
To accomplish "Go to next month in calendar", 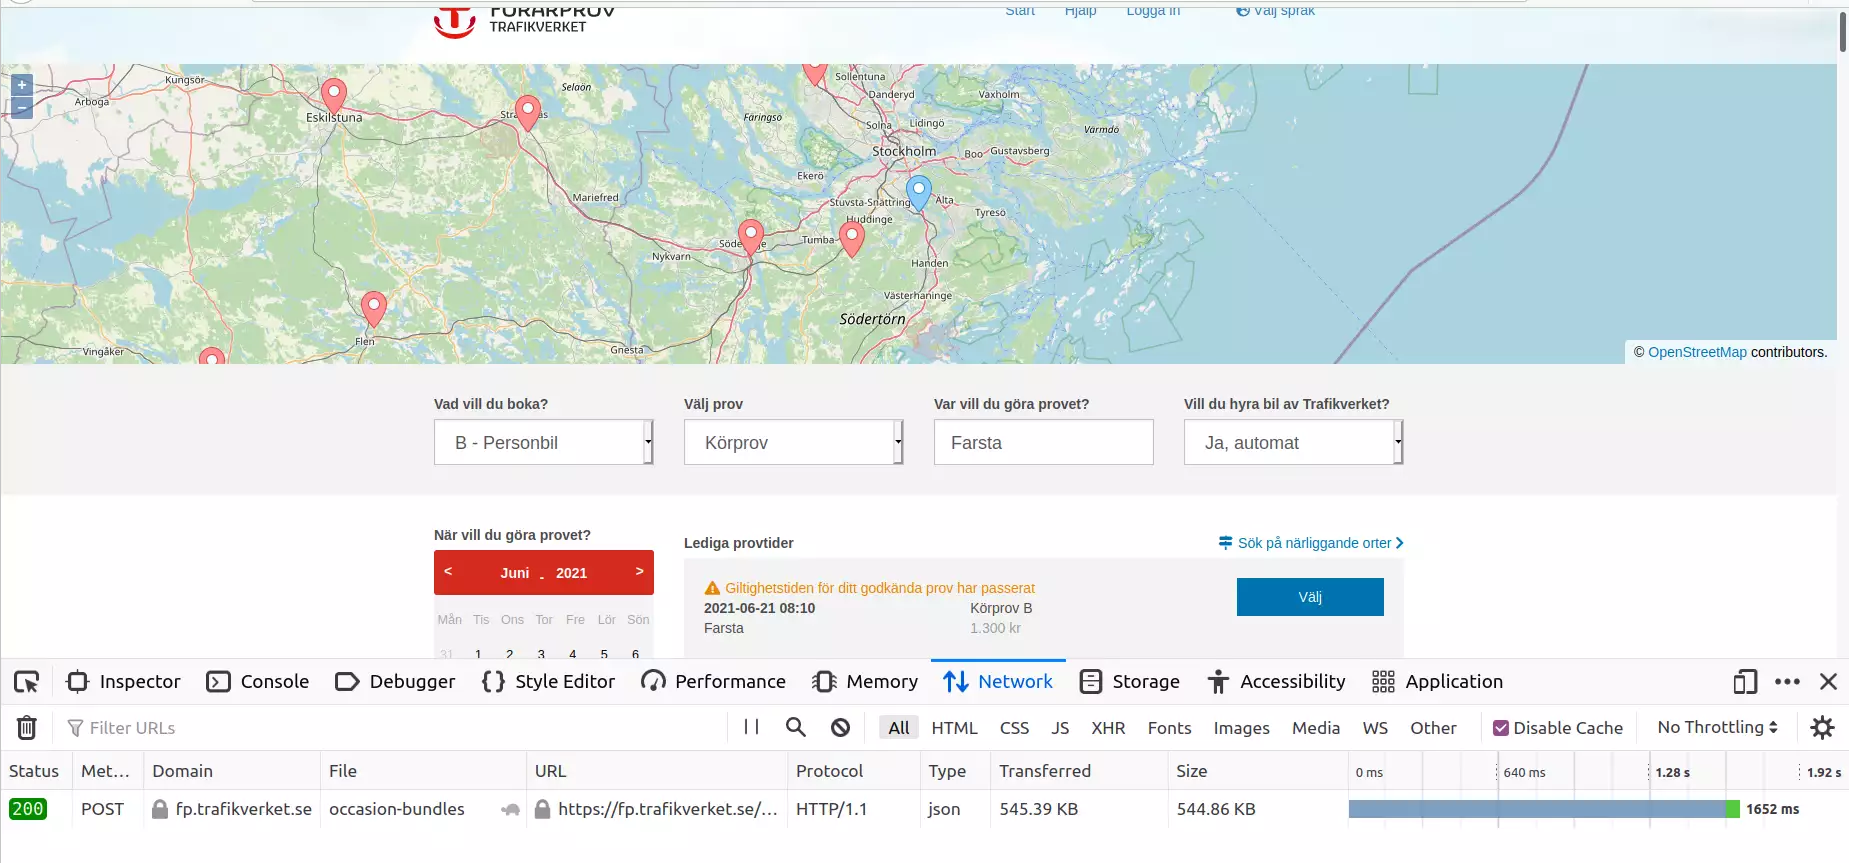I will [x=639, y=571].
